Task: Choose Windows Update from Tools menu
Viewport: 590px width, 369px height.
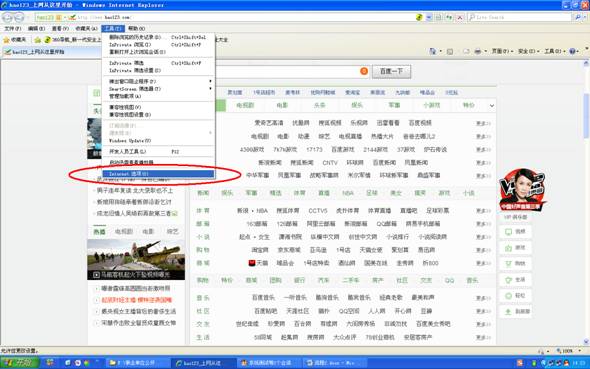Action: pyautogui.click(x=158, y=140)
